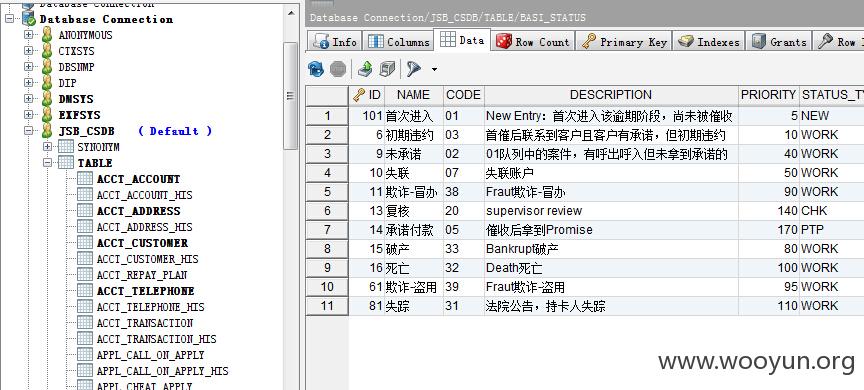
Task: Open the Row Count tab
Action: pyautogui.click(x=532, y=41)
